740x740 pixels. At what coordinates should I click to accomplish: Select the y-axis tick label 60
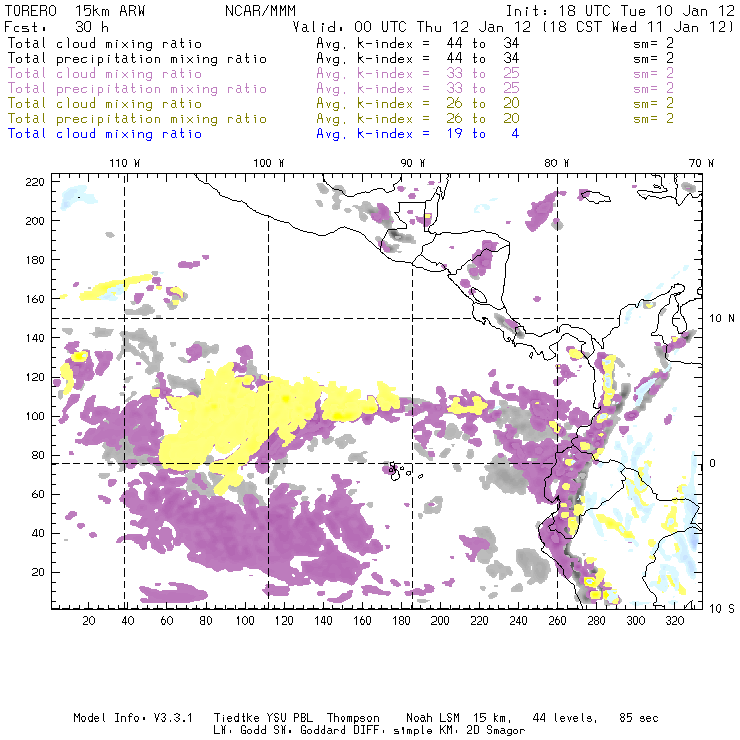(x=38, y=495)
